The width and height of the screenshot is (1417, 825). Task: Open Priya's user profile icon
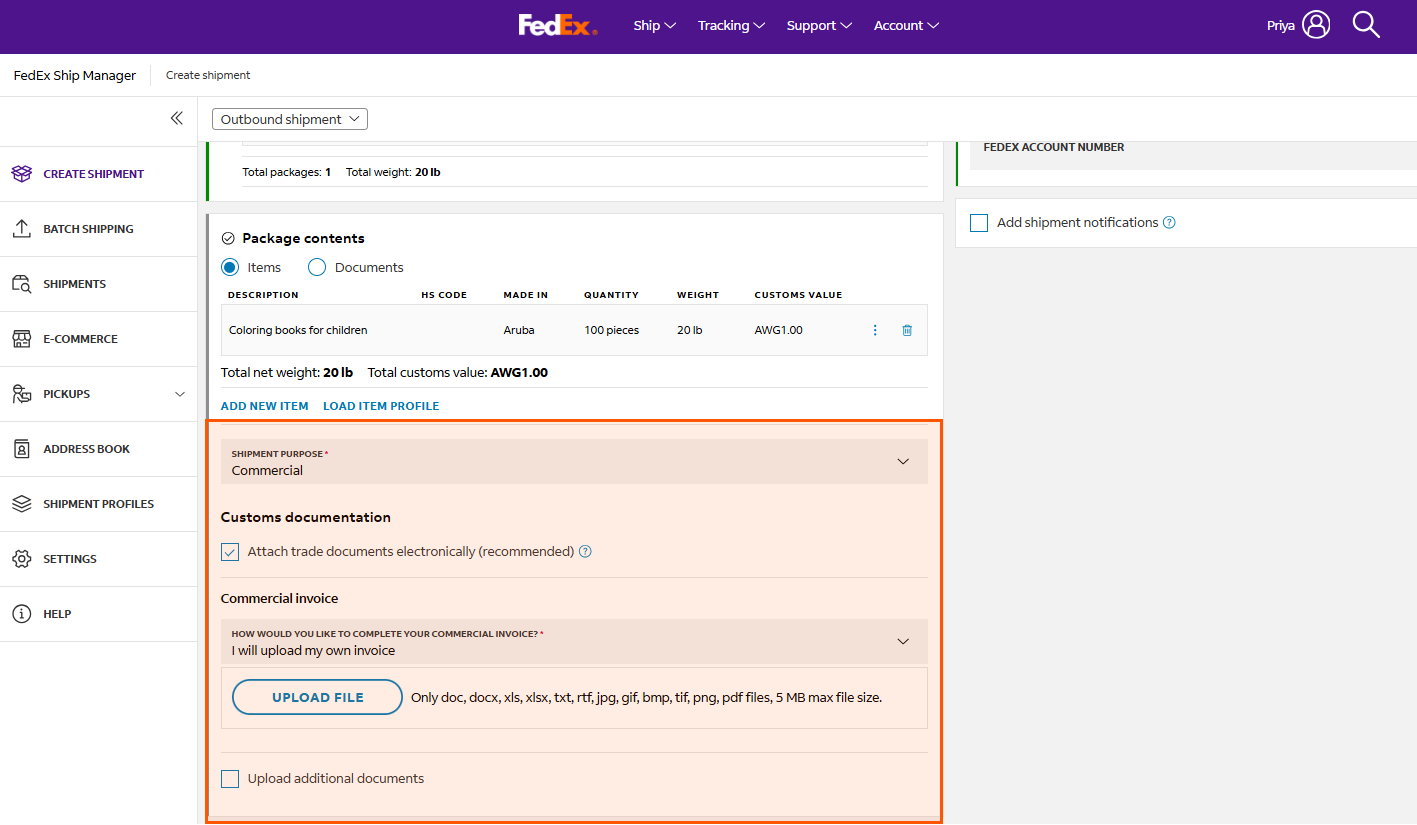(1316, 25)
